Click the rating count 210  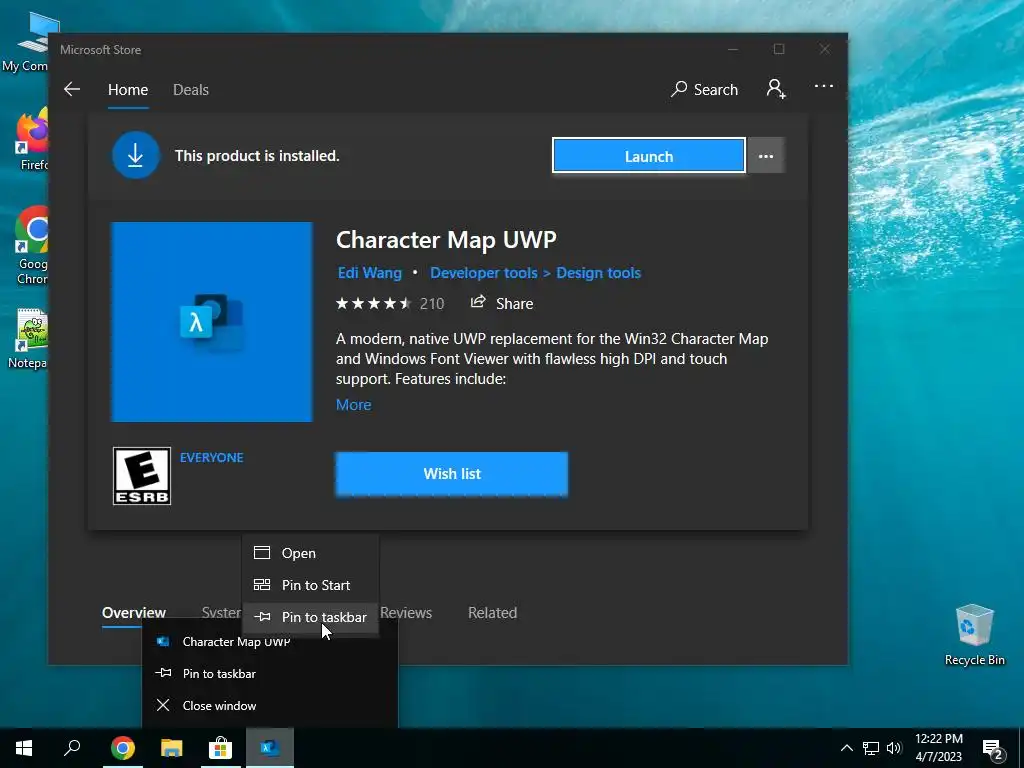[432, 304]
